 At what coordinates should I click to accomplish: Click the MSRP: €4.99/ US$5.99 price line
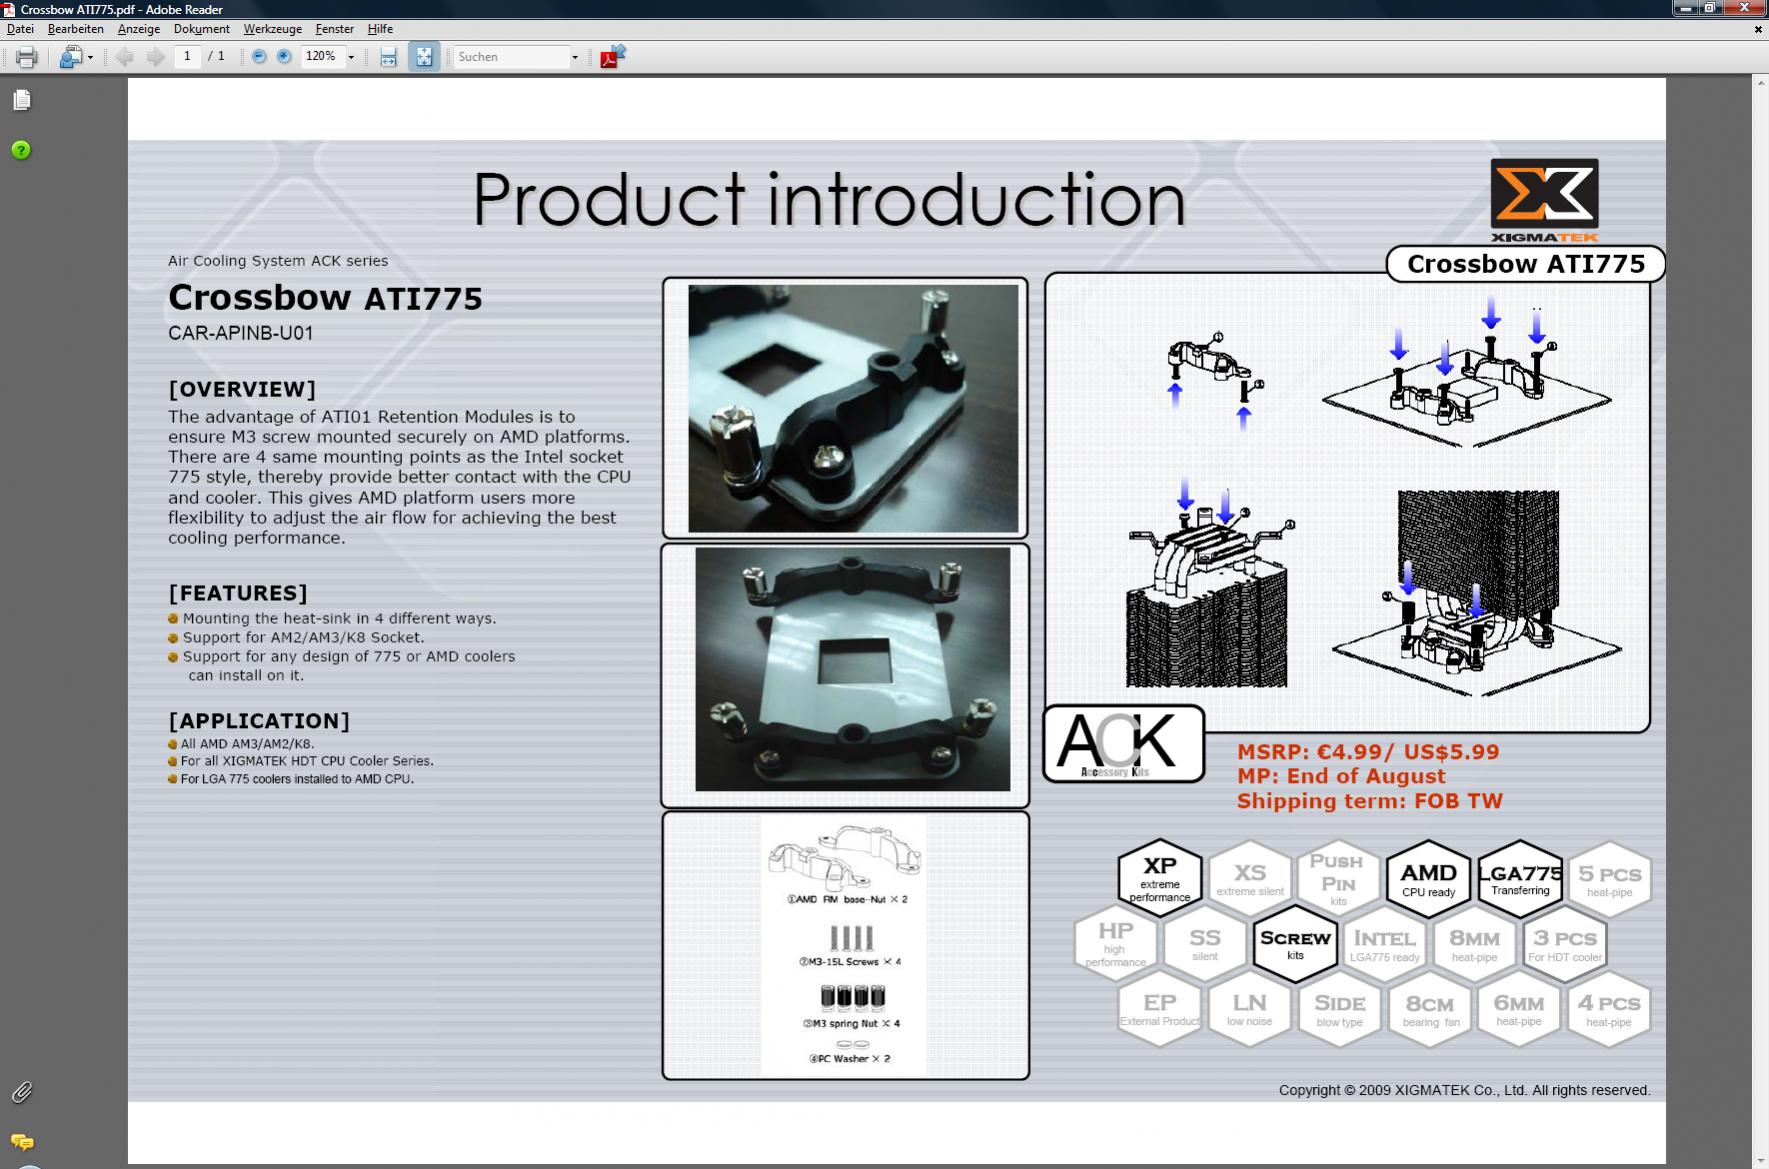1368,752
